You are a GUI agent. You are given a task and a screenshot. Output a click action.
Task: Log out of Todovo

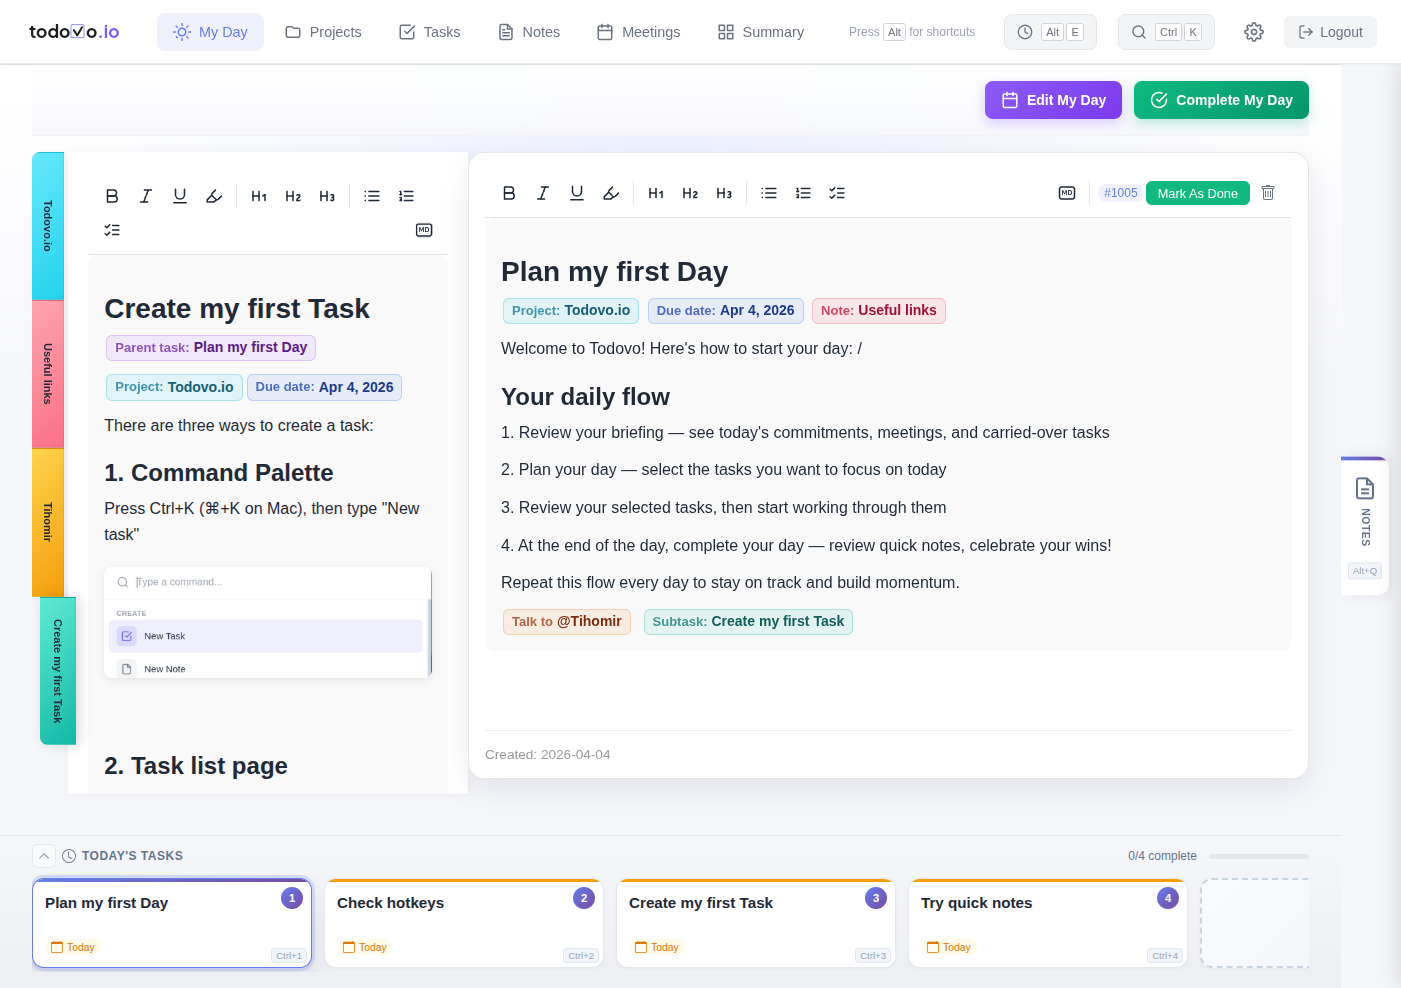click(x=1330, y=32)
